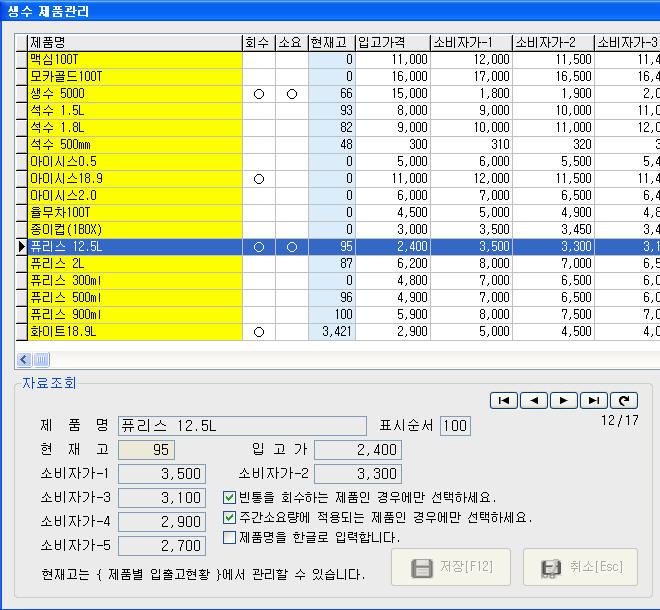Click the horizontal scrollbar left arrow

click(x=24, y=360)
